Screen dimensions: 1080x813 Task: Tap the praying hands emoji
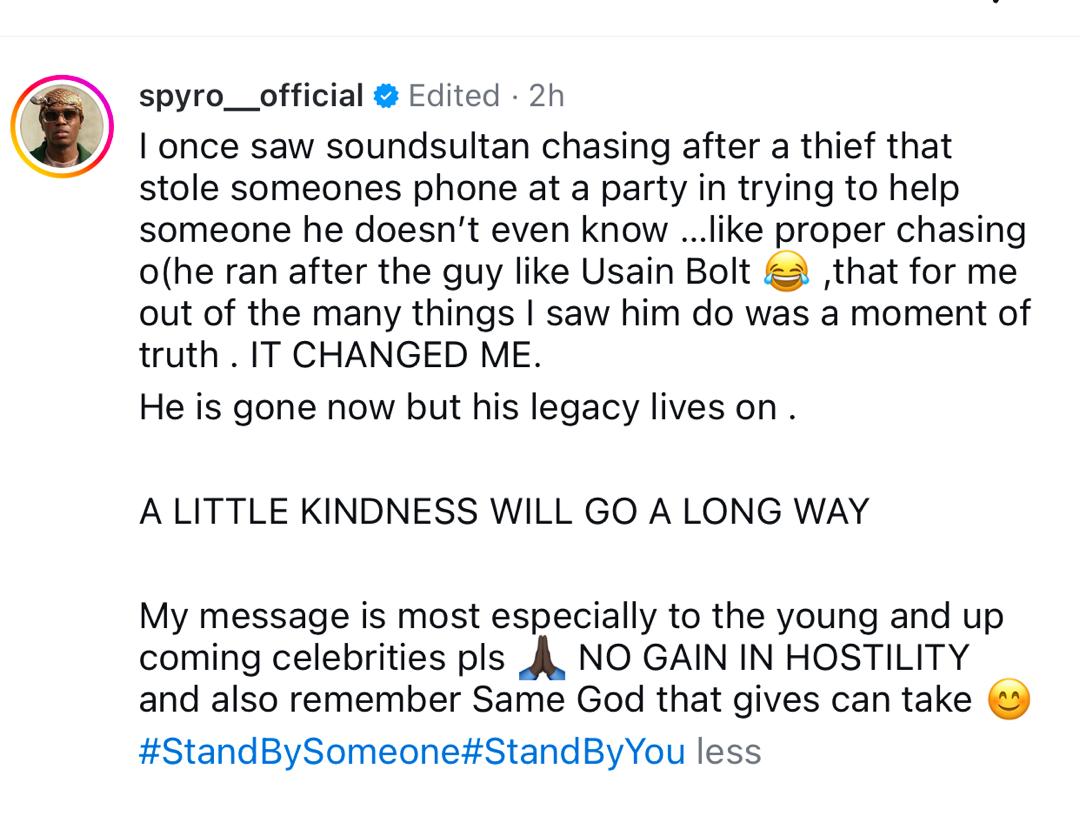[x=544, y=659]
